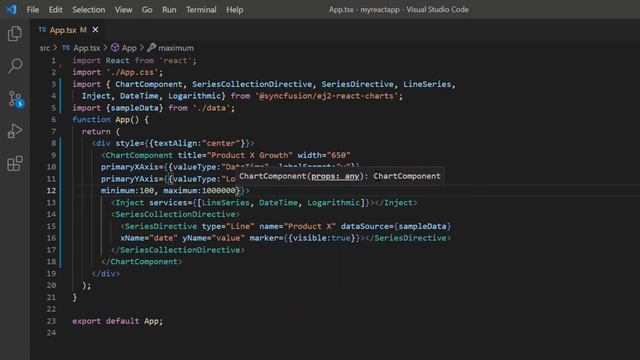This screenshot has height=360, width=640.
Task: Click 'sampleData' in the import line
Action: [134, 108]
